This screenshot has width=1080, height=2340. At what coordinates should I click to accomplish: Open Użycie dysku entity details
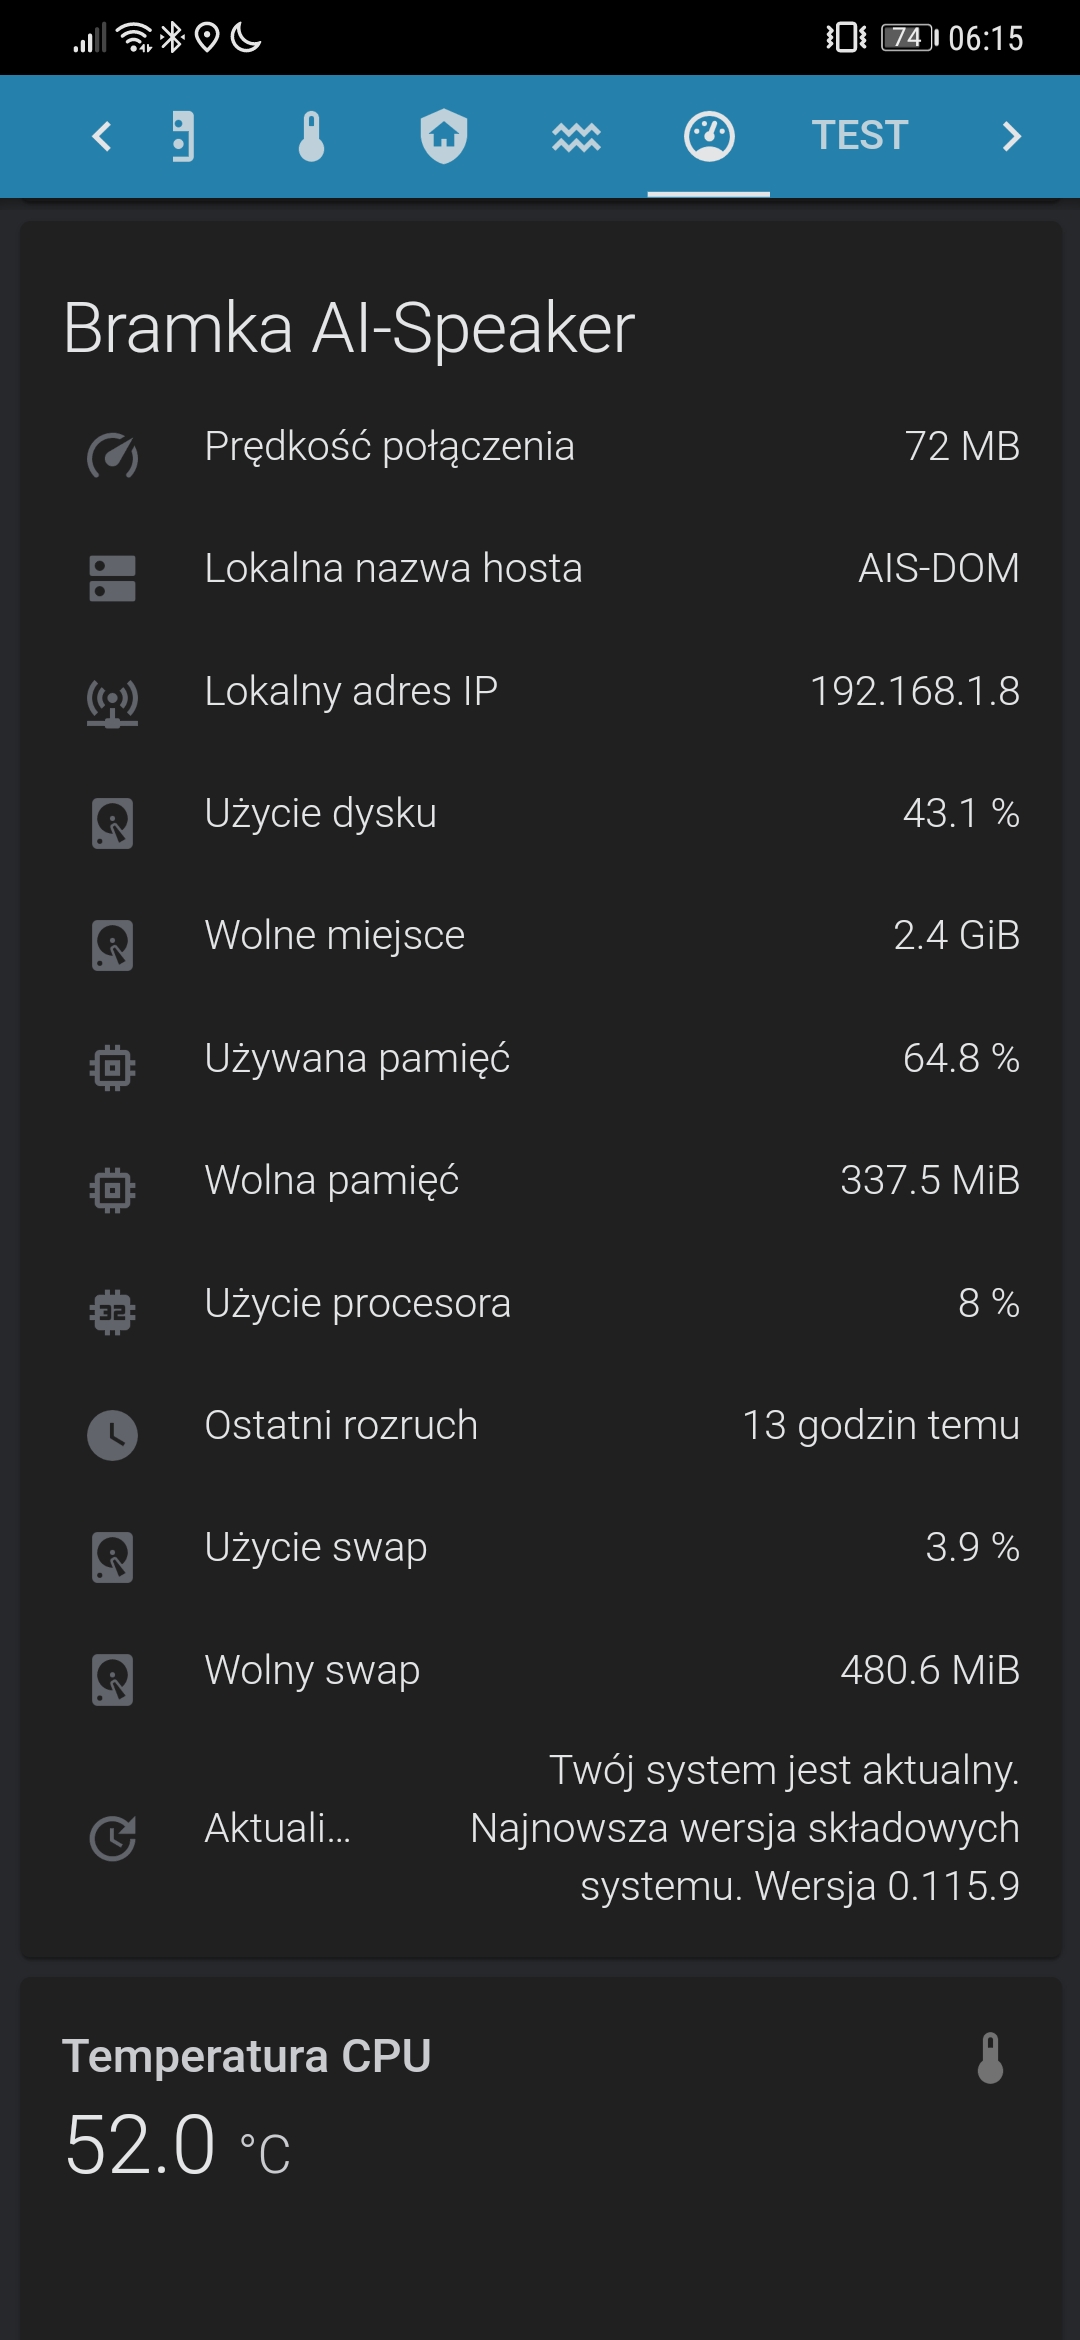(x=540, y=814)
